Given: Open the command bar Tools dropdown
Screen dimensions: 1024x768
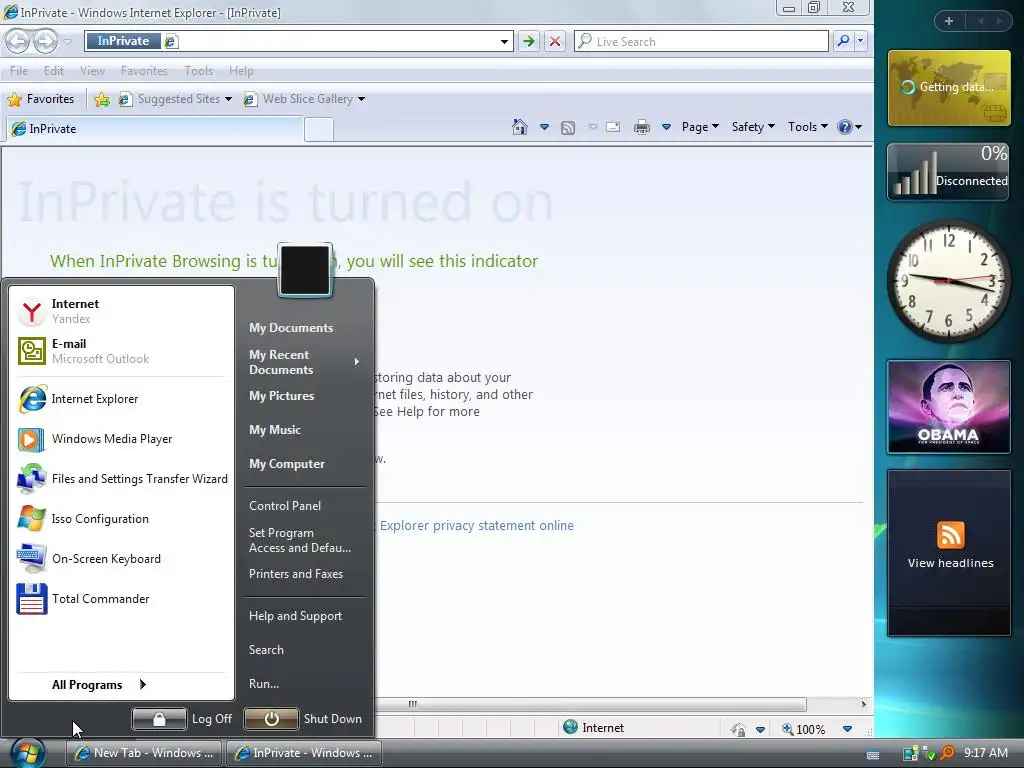Looking at the screenshot, I should (x=808, y=127).
